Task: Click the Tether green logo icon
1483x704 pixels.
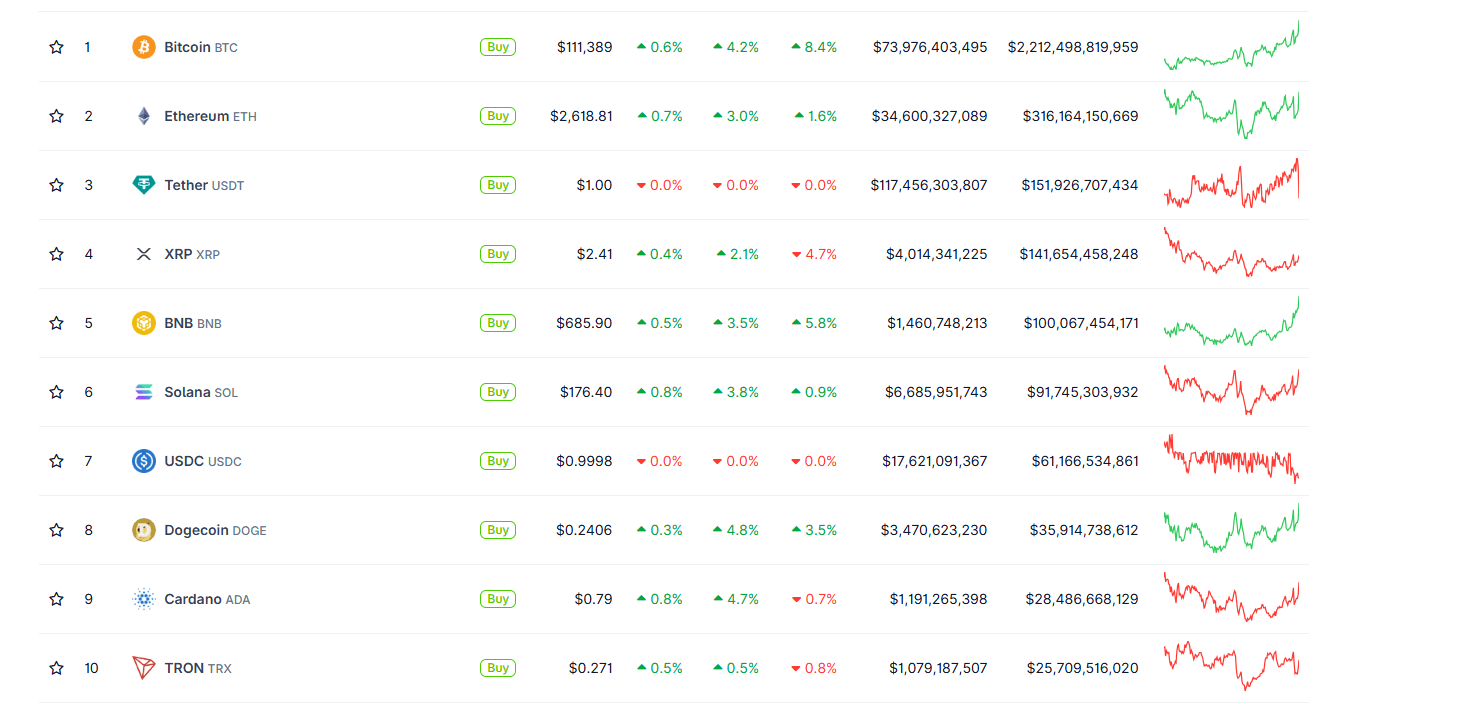Action: pyautogui.click(x=144, y=185)
